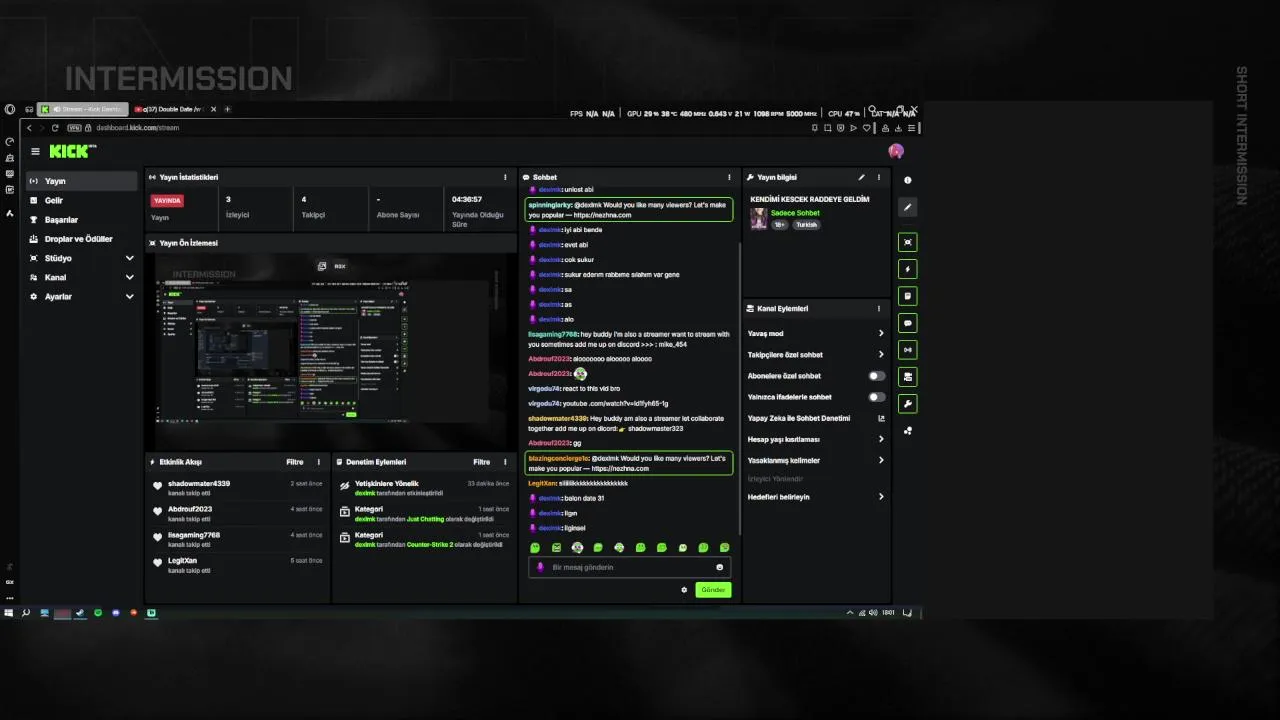1280x720 pixels.
Task: Click the green broadcast toolbar icon
Action: [x=908, y=350]
